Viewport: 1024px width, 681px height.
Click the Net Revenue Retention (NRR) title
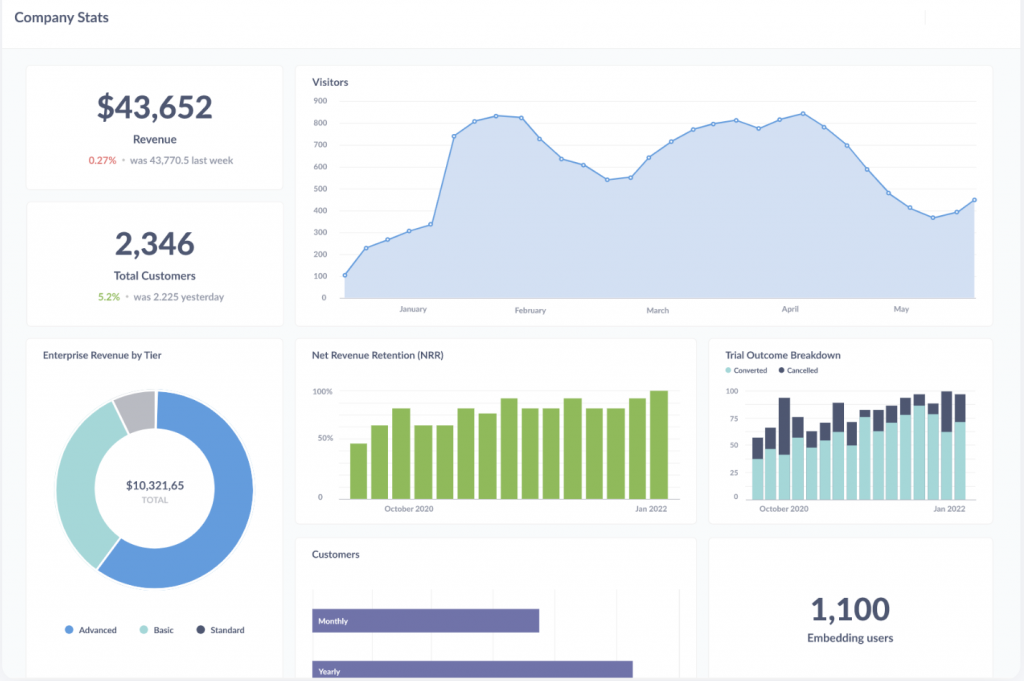click(x=377, y=355)
